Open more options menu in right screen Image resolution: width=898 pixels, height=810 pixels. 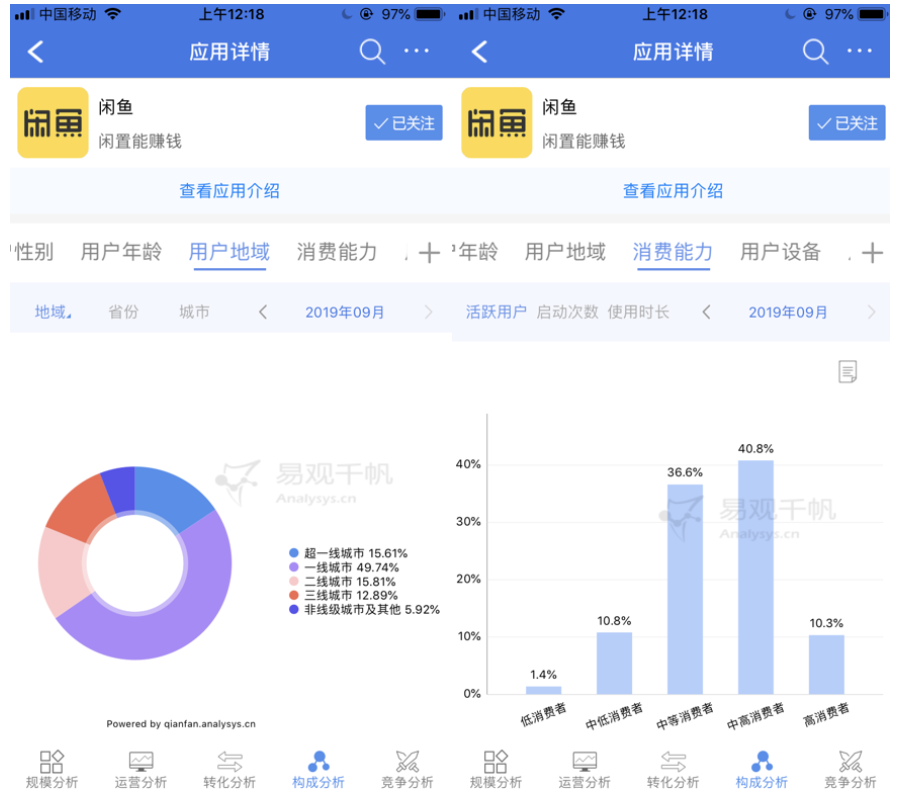pos(860,51)
